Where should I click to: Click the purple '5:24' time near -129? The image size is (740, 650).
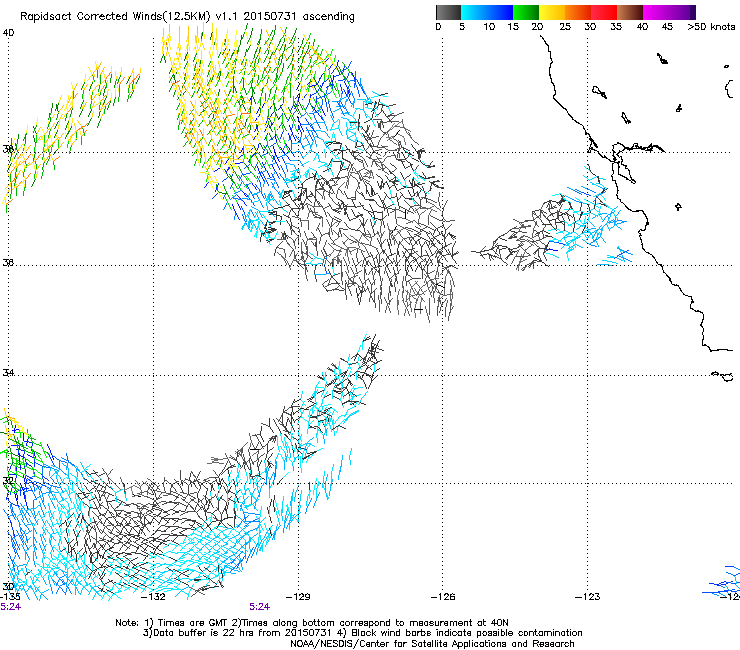click(x=260, y=607)
